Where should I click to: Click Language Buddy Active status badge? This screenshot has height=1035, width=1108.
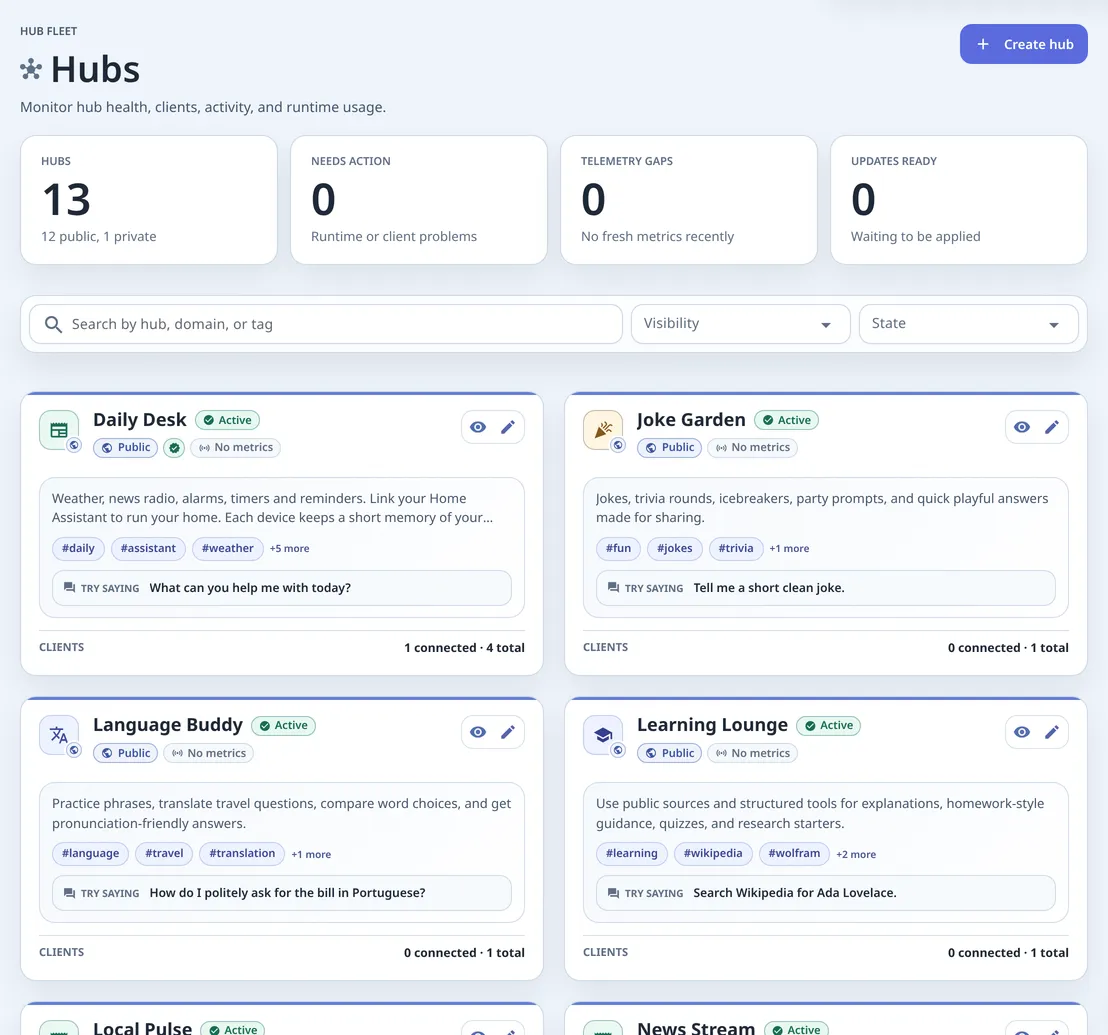coord(283,726)
